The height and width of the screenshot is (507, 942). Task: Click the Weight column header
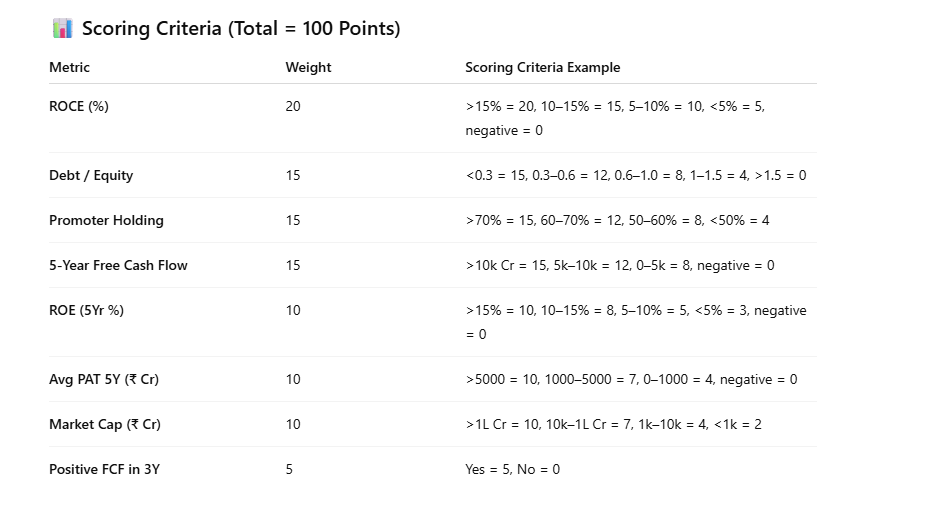[x=308, y=67]
